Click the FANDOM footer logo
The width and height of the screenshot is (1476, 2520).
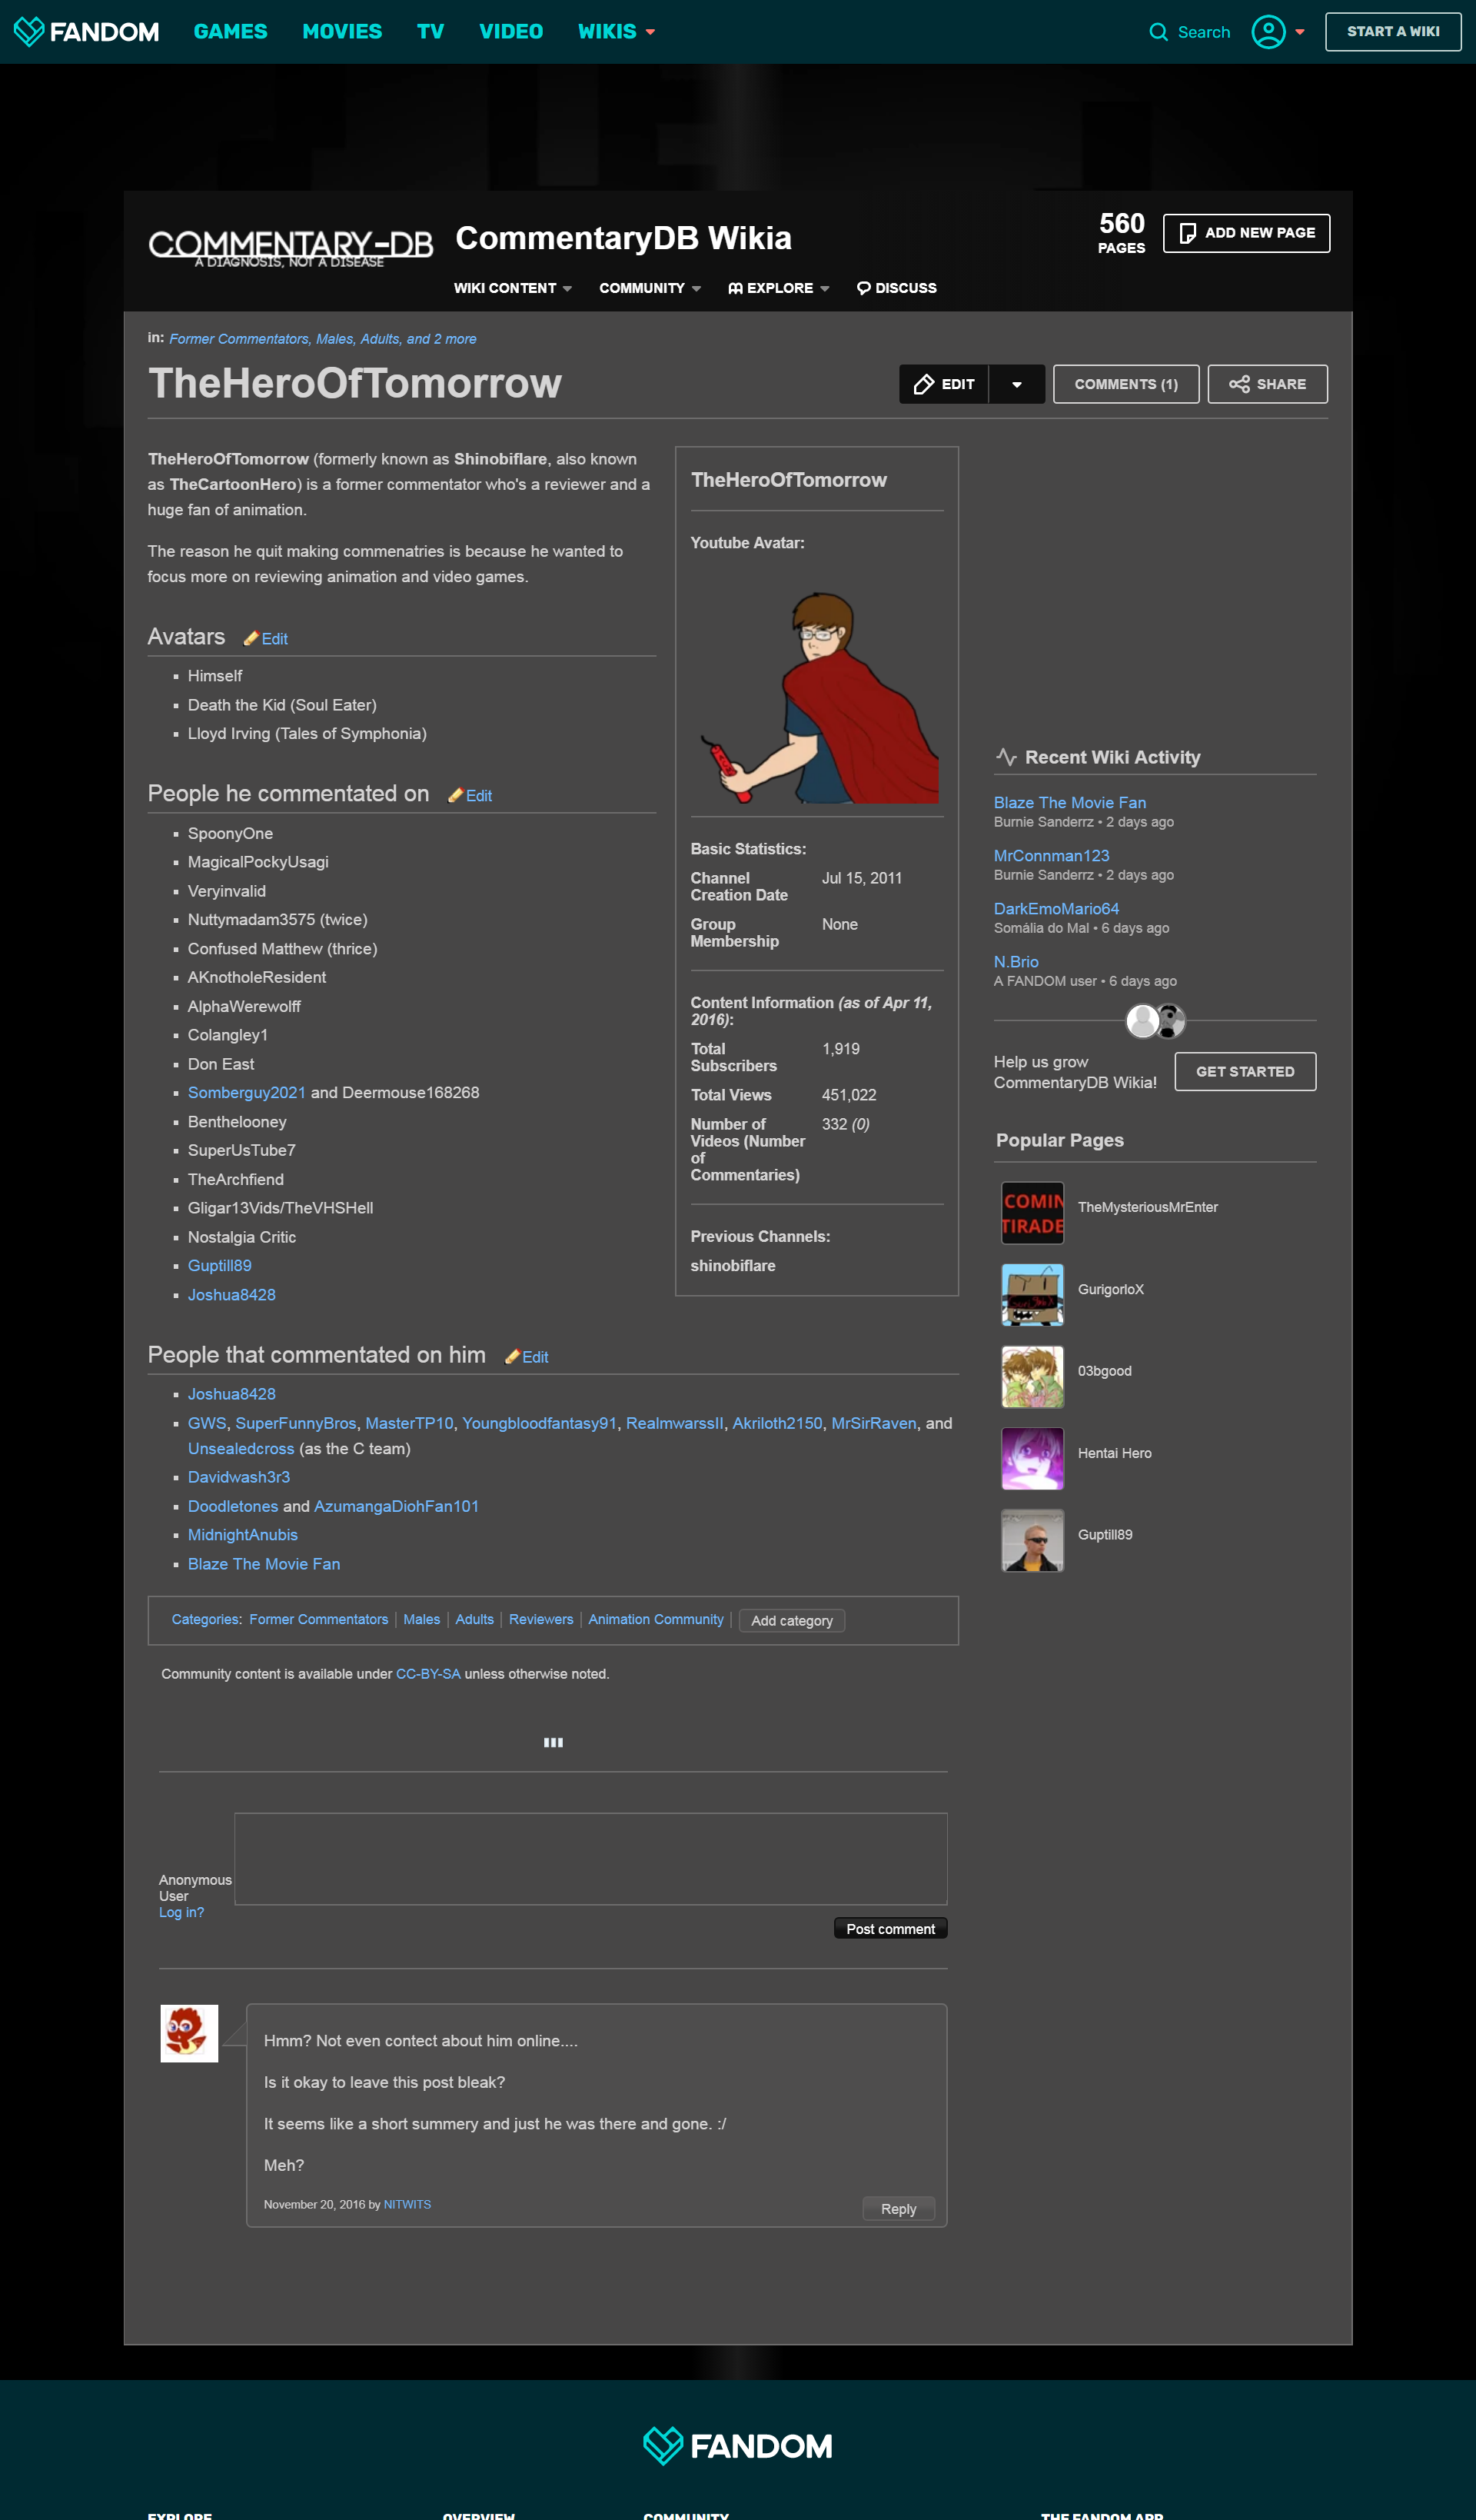[x=738, y=2446]
